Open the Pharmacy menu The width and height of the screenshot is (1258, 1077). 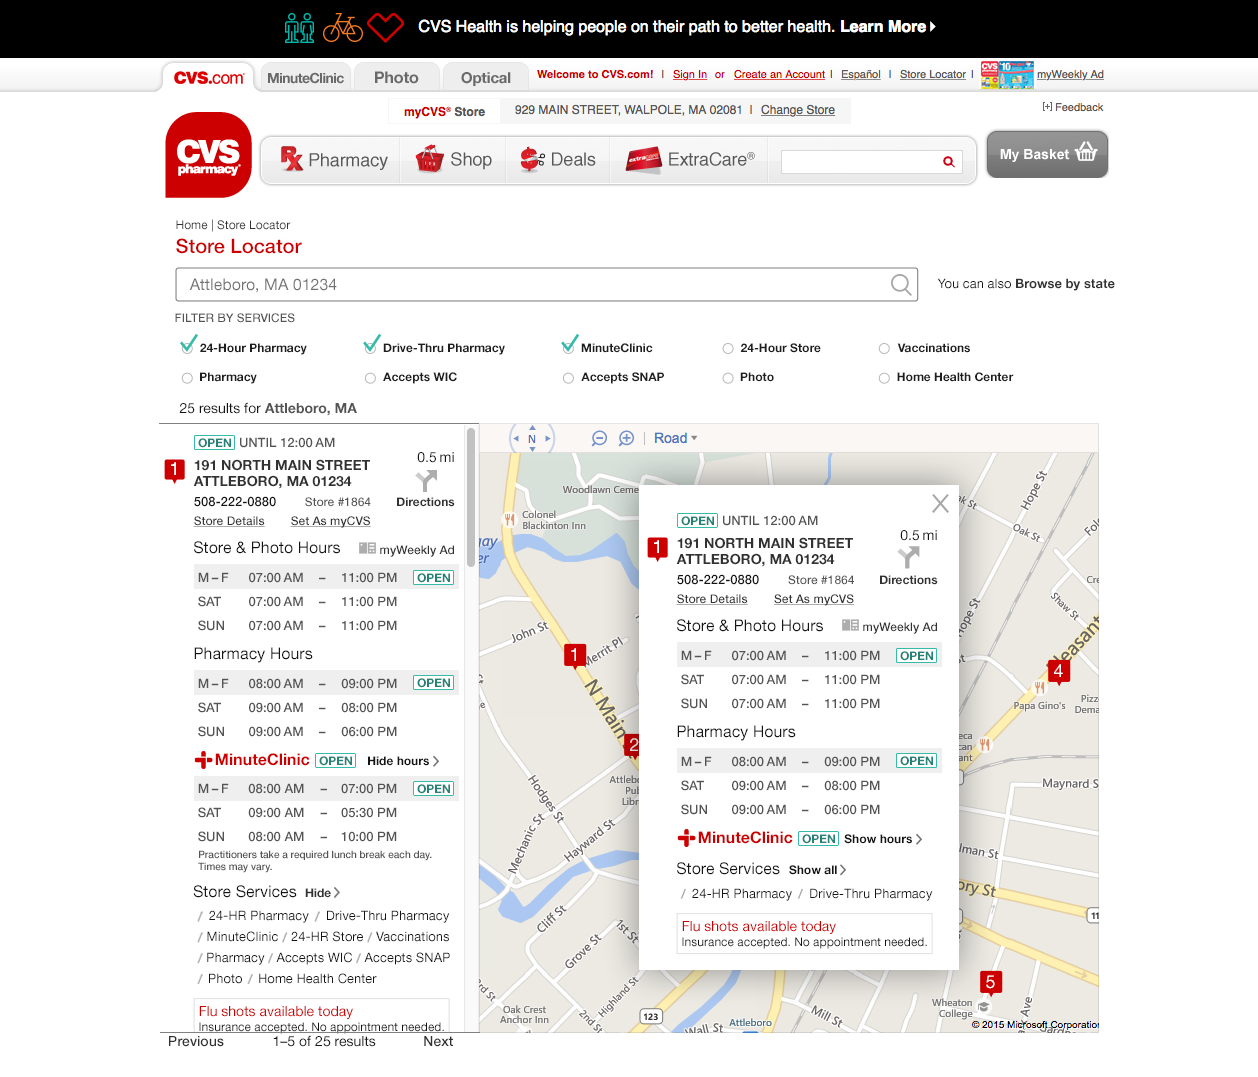point(334,160)
